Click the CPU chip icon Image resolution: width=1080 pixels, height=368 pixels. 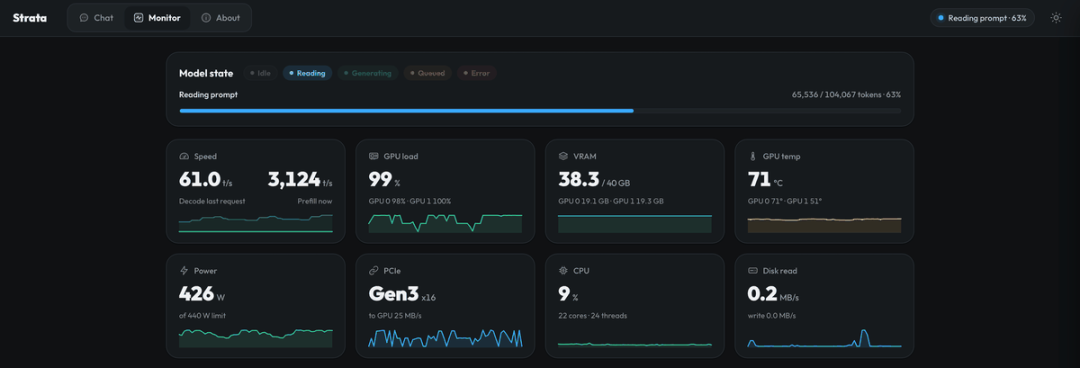563,271
